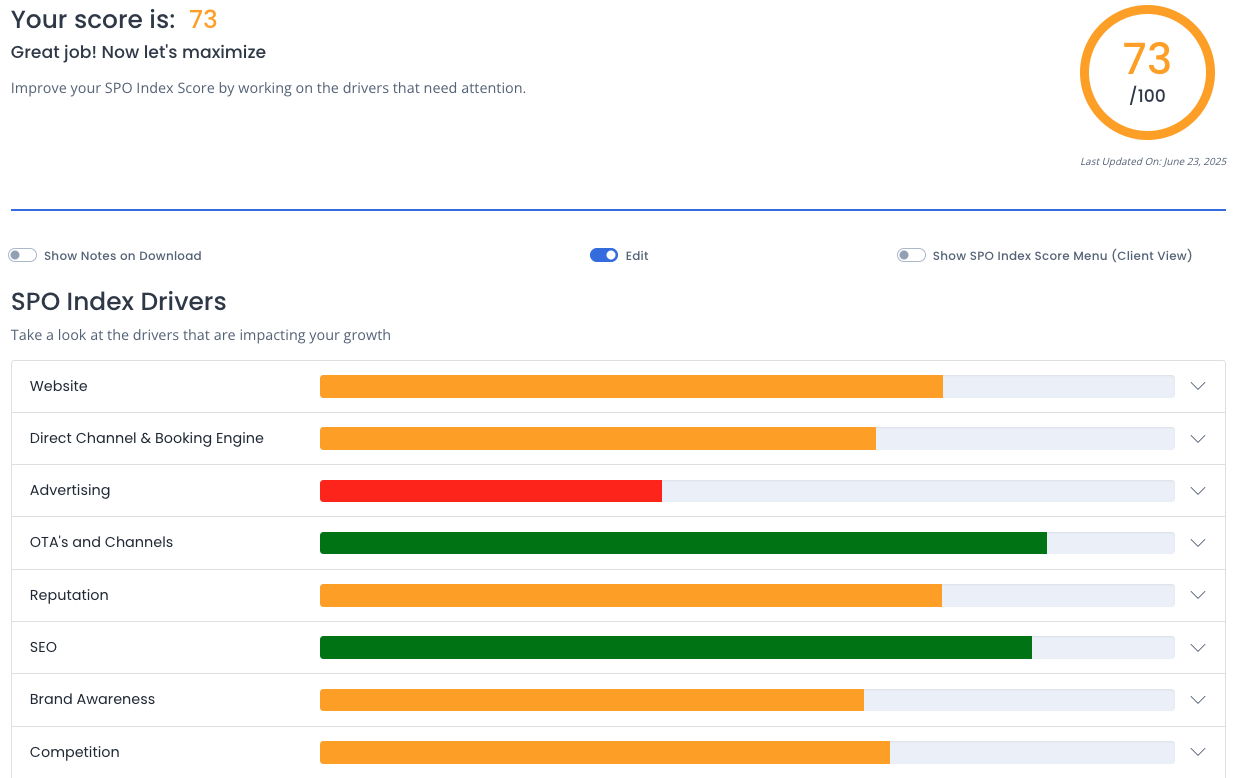Expand the SEO driver chevron
This screenshot has width=1245, height=778.
click(x=1198, y=647)
